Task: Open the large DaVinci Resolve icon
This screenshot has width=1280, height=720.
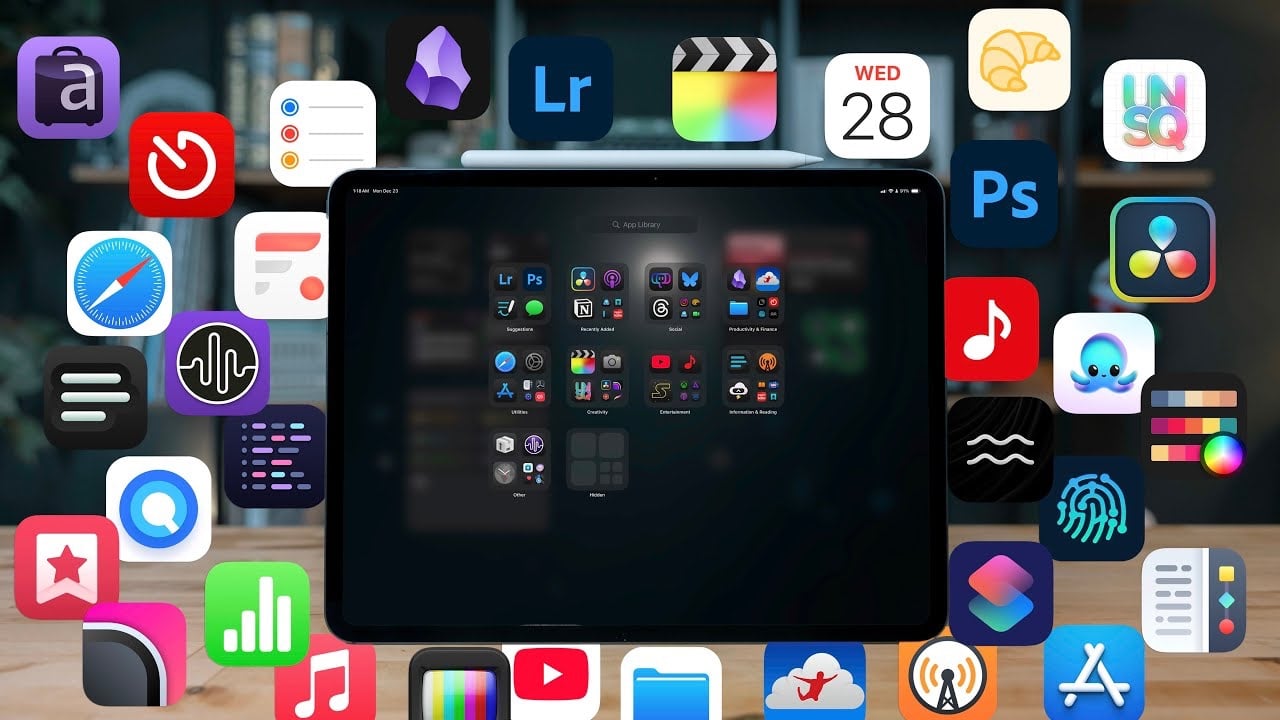Action: [x=1162, y=249]
